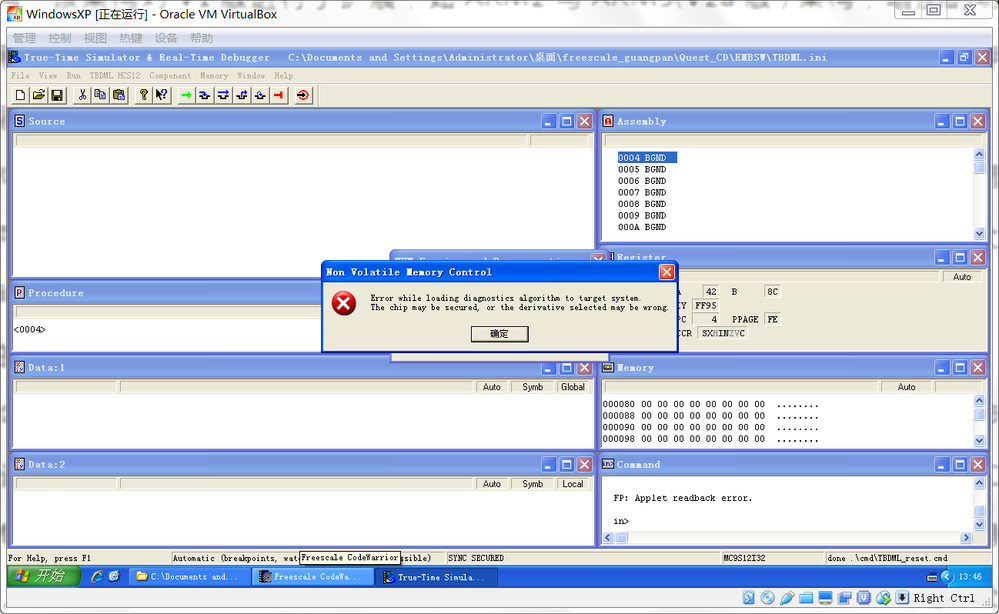
Task: Select assembly line 0007 BGND
Action: (x=642, y=192)
